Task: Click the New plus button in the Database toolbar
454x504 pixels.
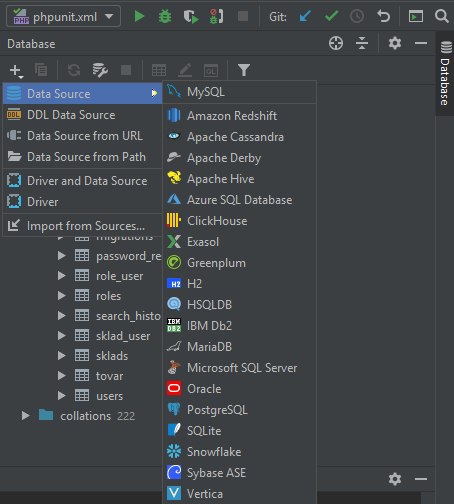Action: 15,70
